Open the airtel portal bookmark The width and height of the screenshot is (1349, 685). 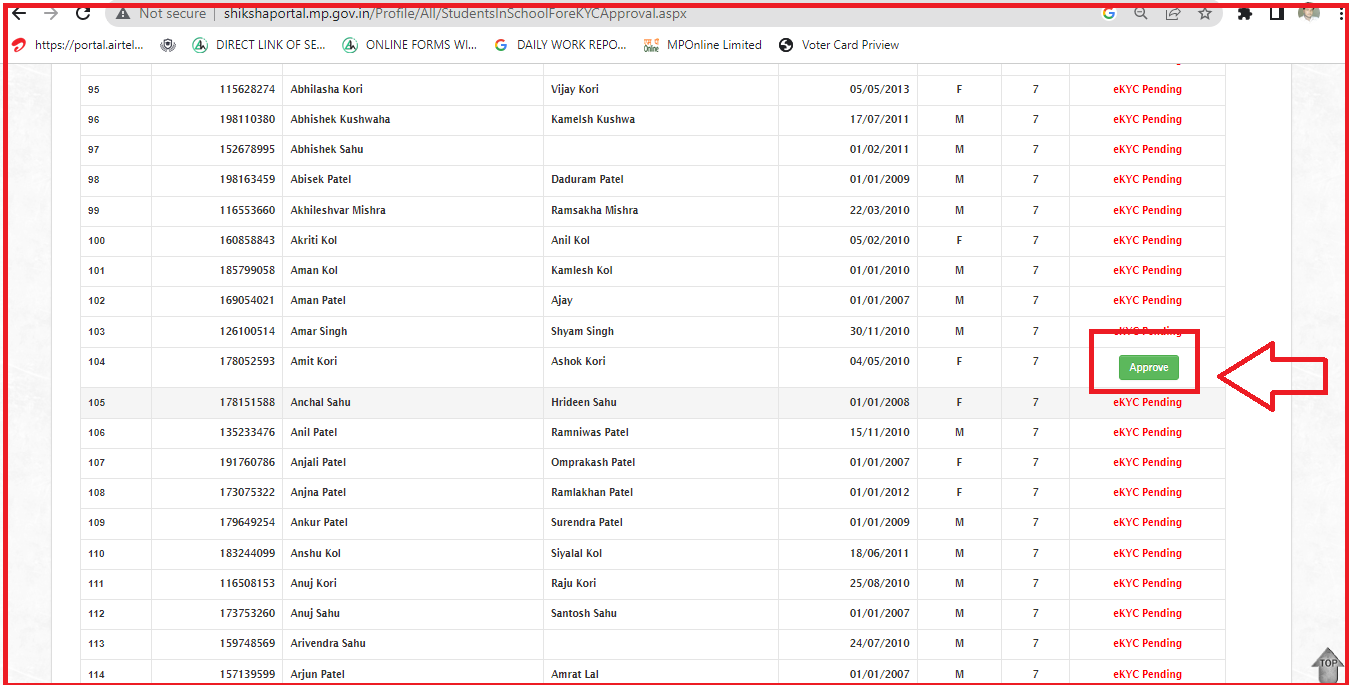pos(78,45)
